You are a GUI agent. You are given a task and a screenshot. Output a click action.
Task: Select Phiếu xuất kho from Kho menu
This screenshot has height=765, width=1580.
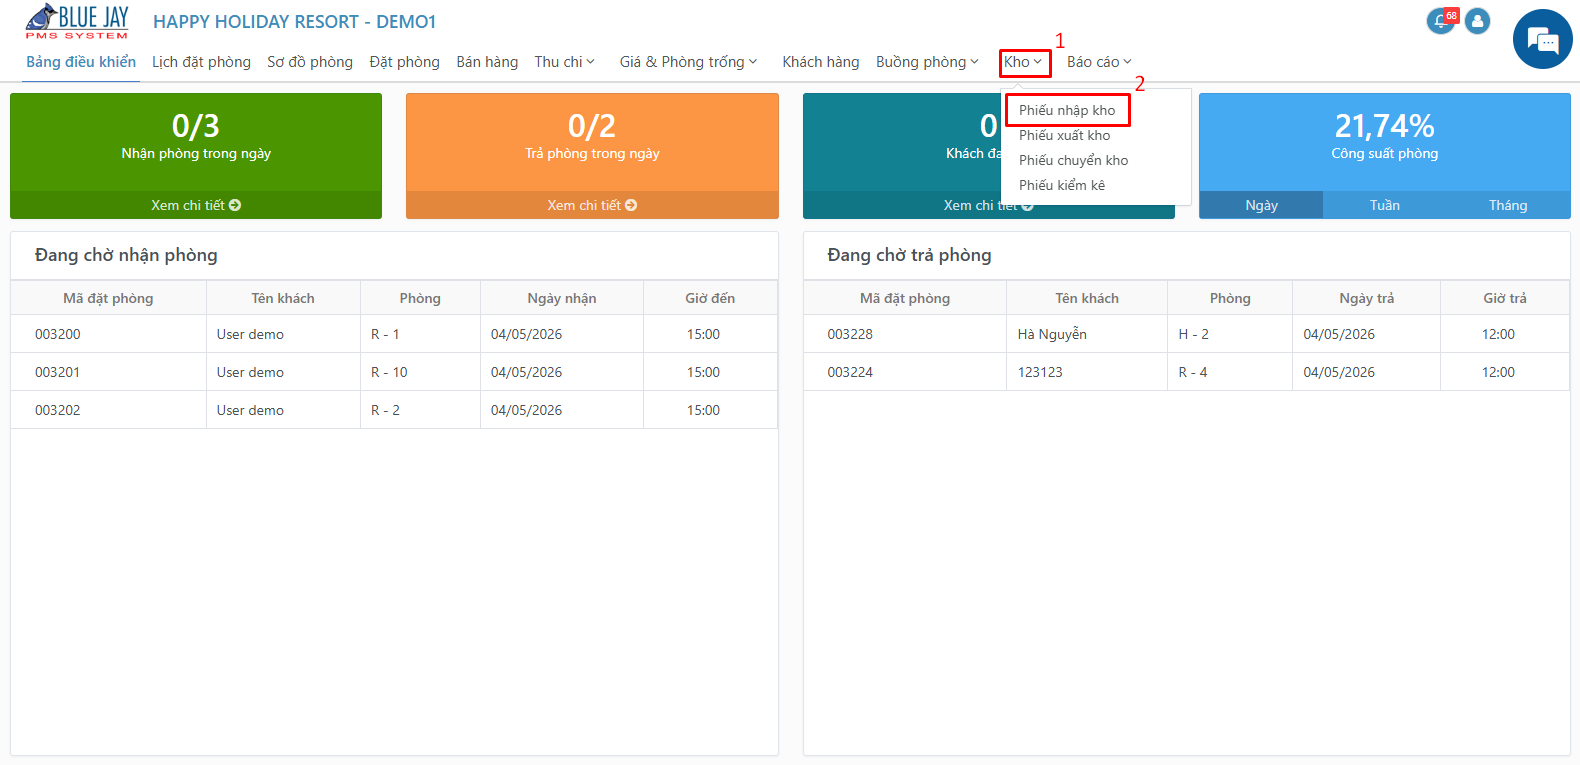pos(1064,135)
